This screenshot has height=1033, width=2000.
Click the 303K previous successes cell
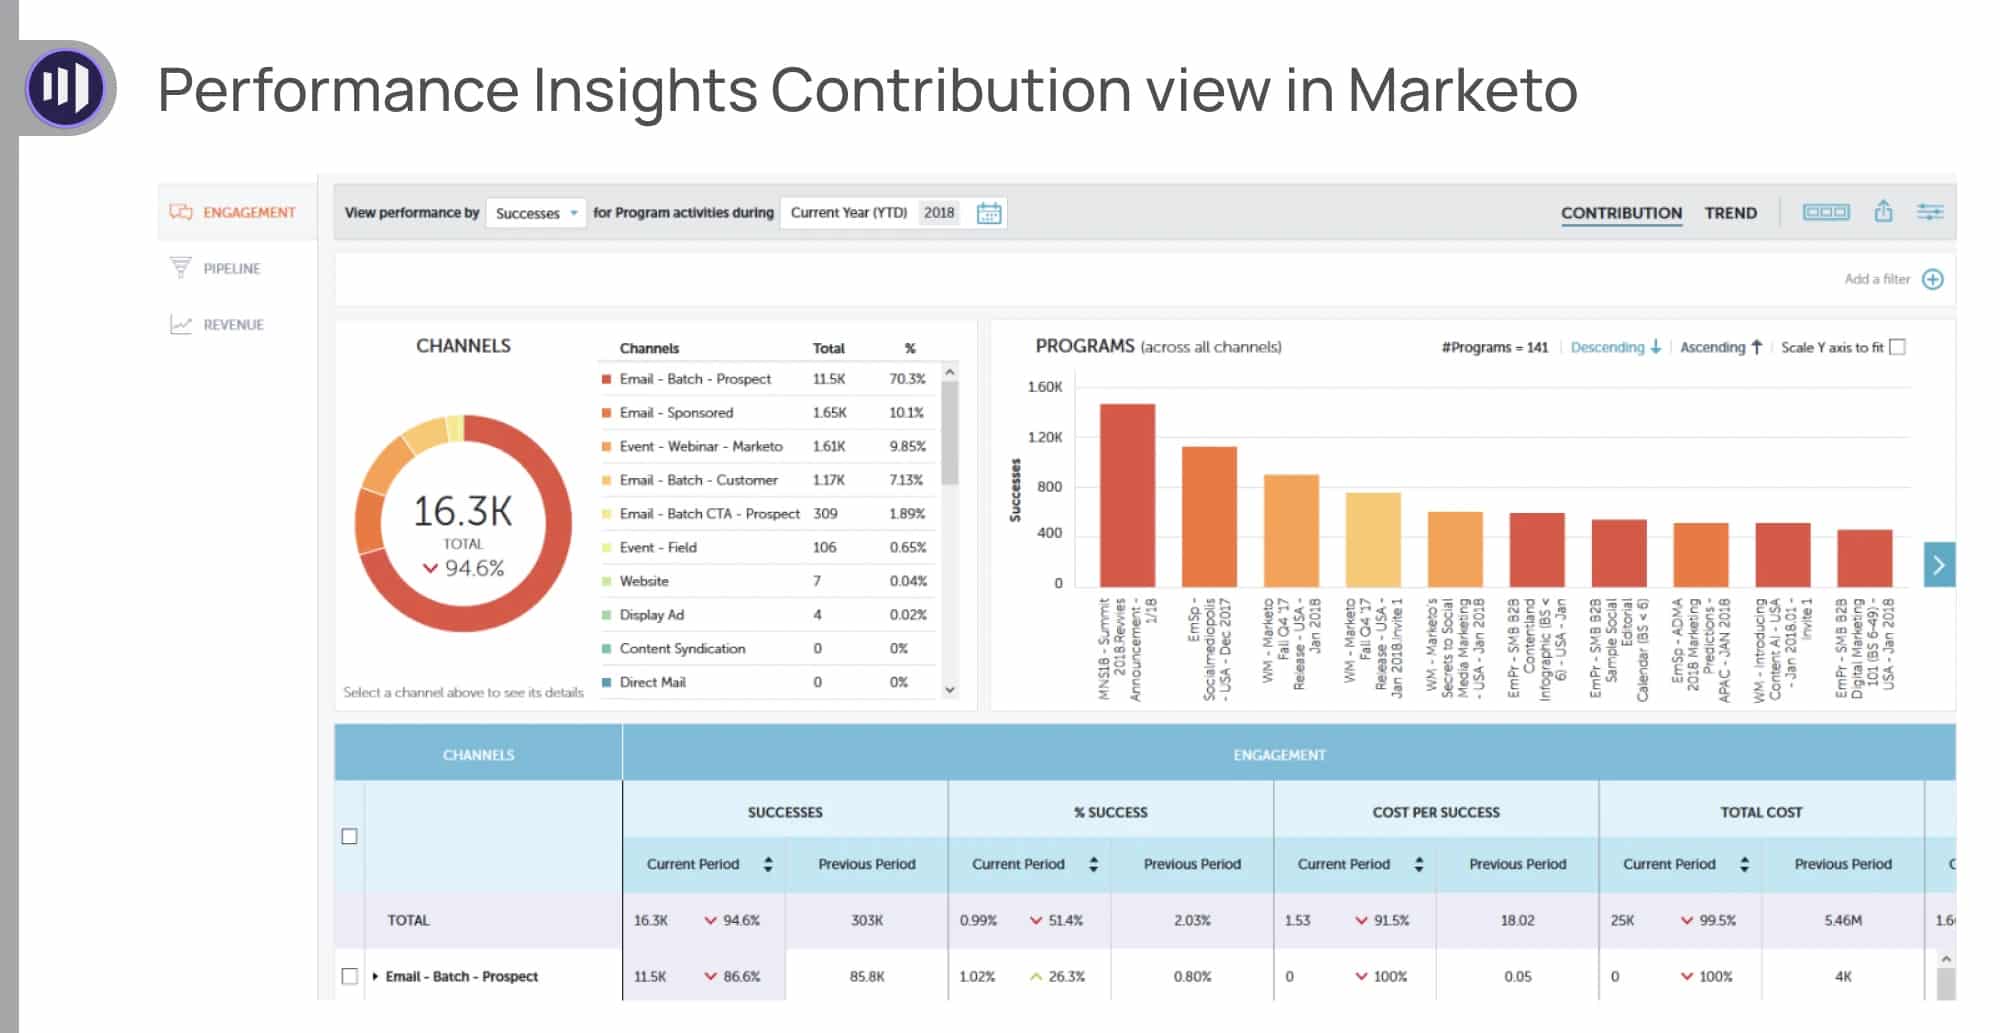867,920
